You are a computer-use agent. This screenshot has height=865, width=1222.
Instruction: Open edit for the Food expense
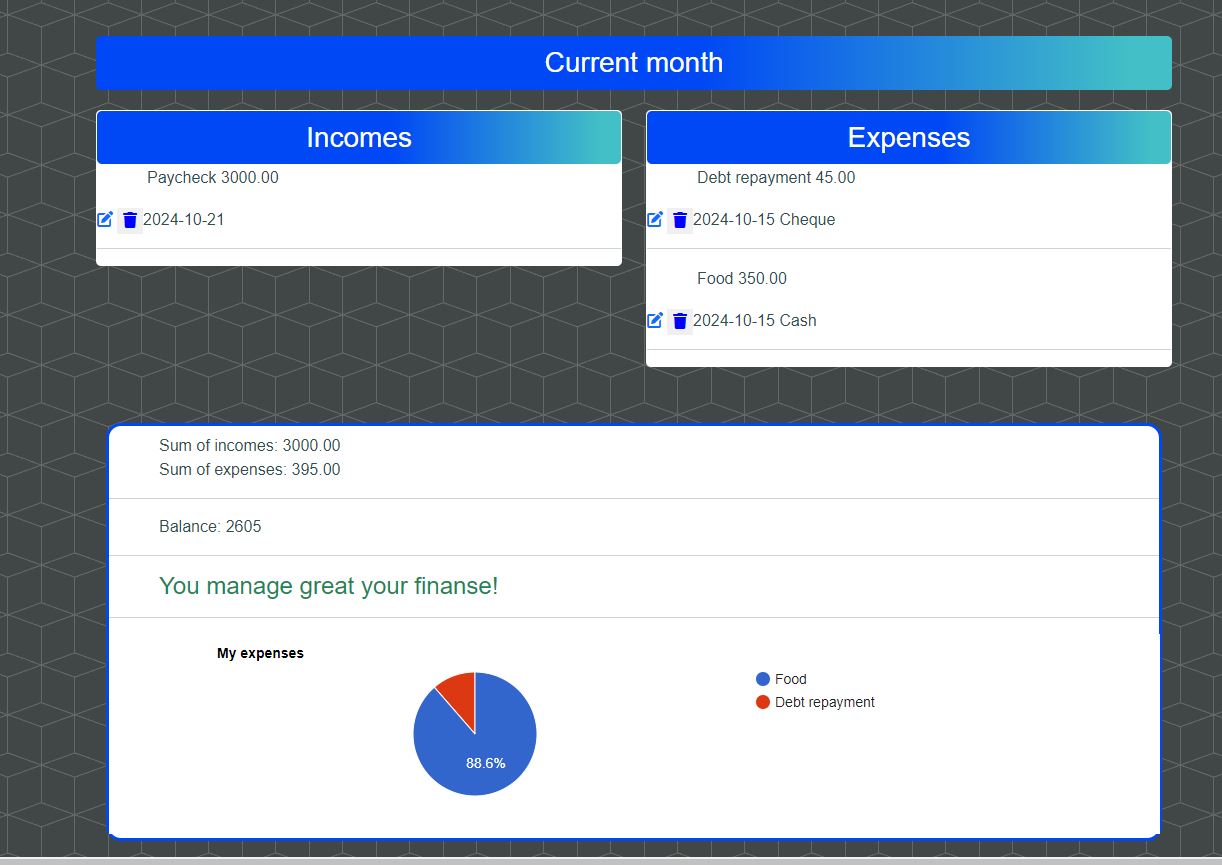[655, 320]
